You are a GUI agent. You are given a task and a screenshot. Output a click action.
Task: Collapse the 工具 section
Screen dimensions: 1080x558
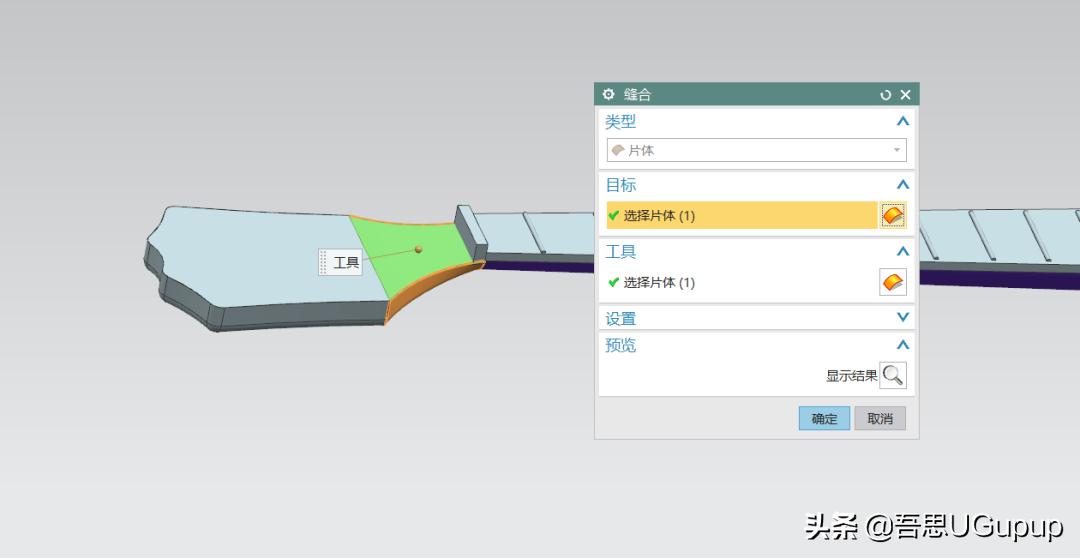click(903, 251)
